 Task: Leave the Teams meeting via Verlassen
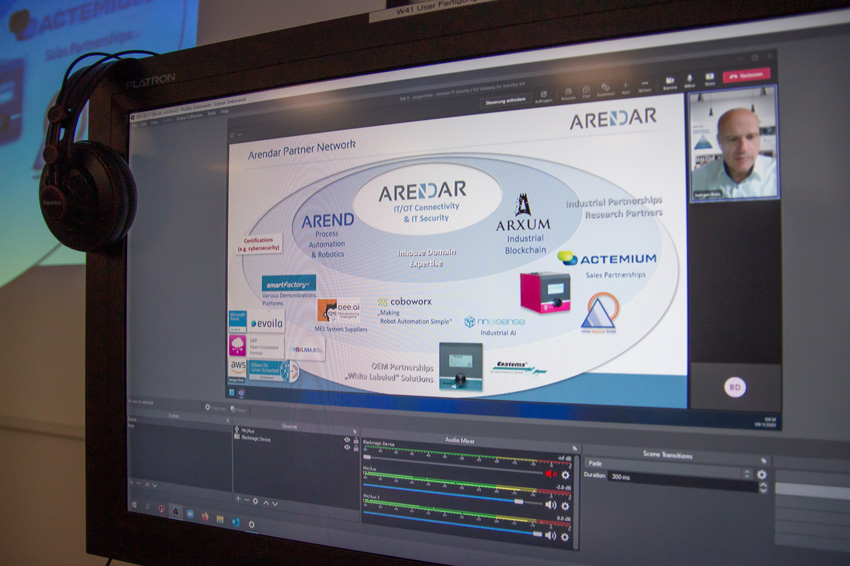(x=746, y=75)
